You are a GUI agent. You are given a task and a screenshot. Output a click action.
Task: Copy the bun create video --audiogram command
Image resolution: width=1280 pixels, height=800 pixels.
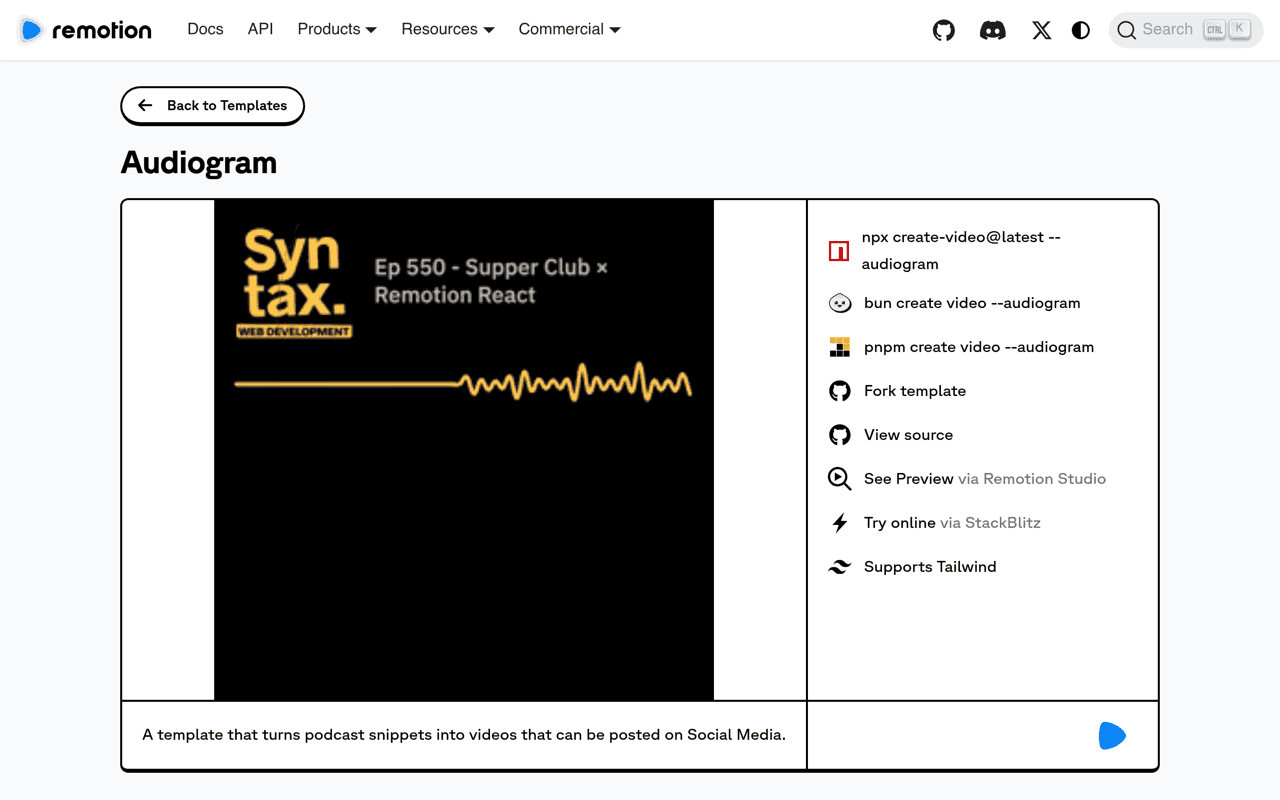click(972, 303)
